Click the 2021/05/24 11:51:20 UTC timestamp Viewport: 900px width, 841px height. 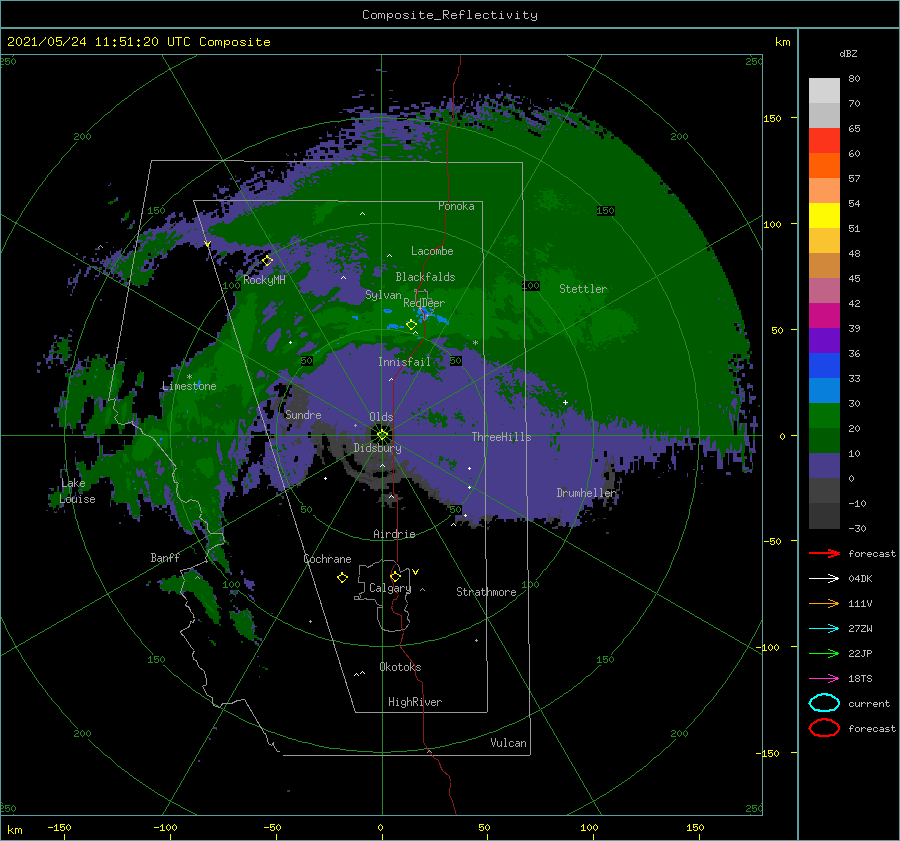coord(138,42)
